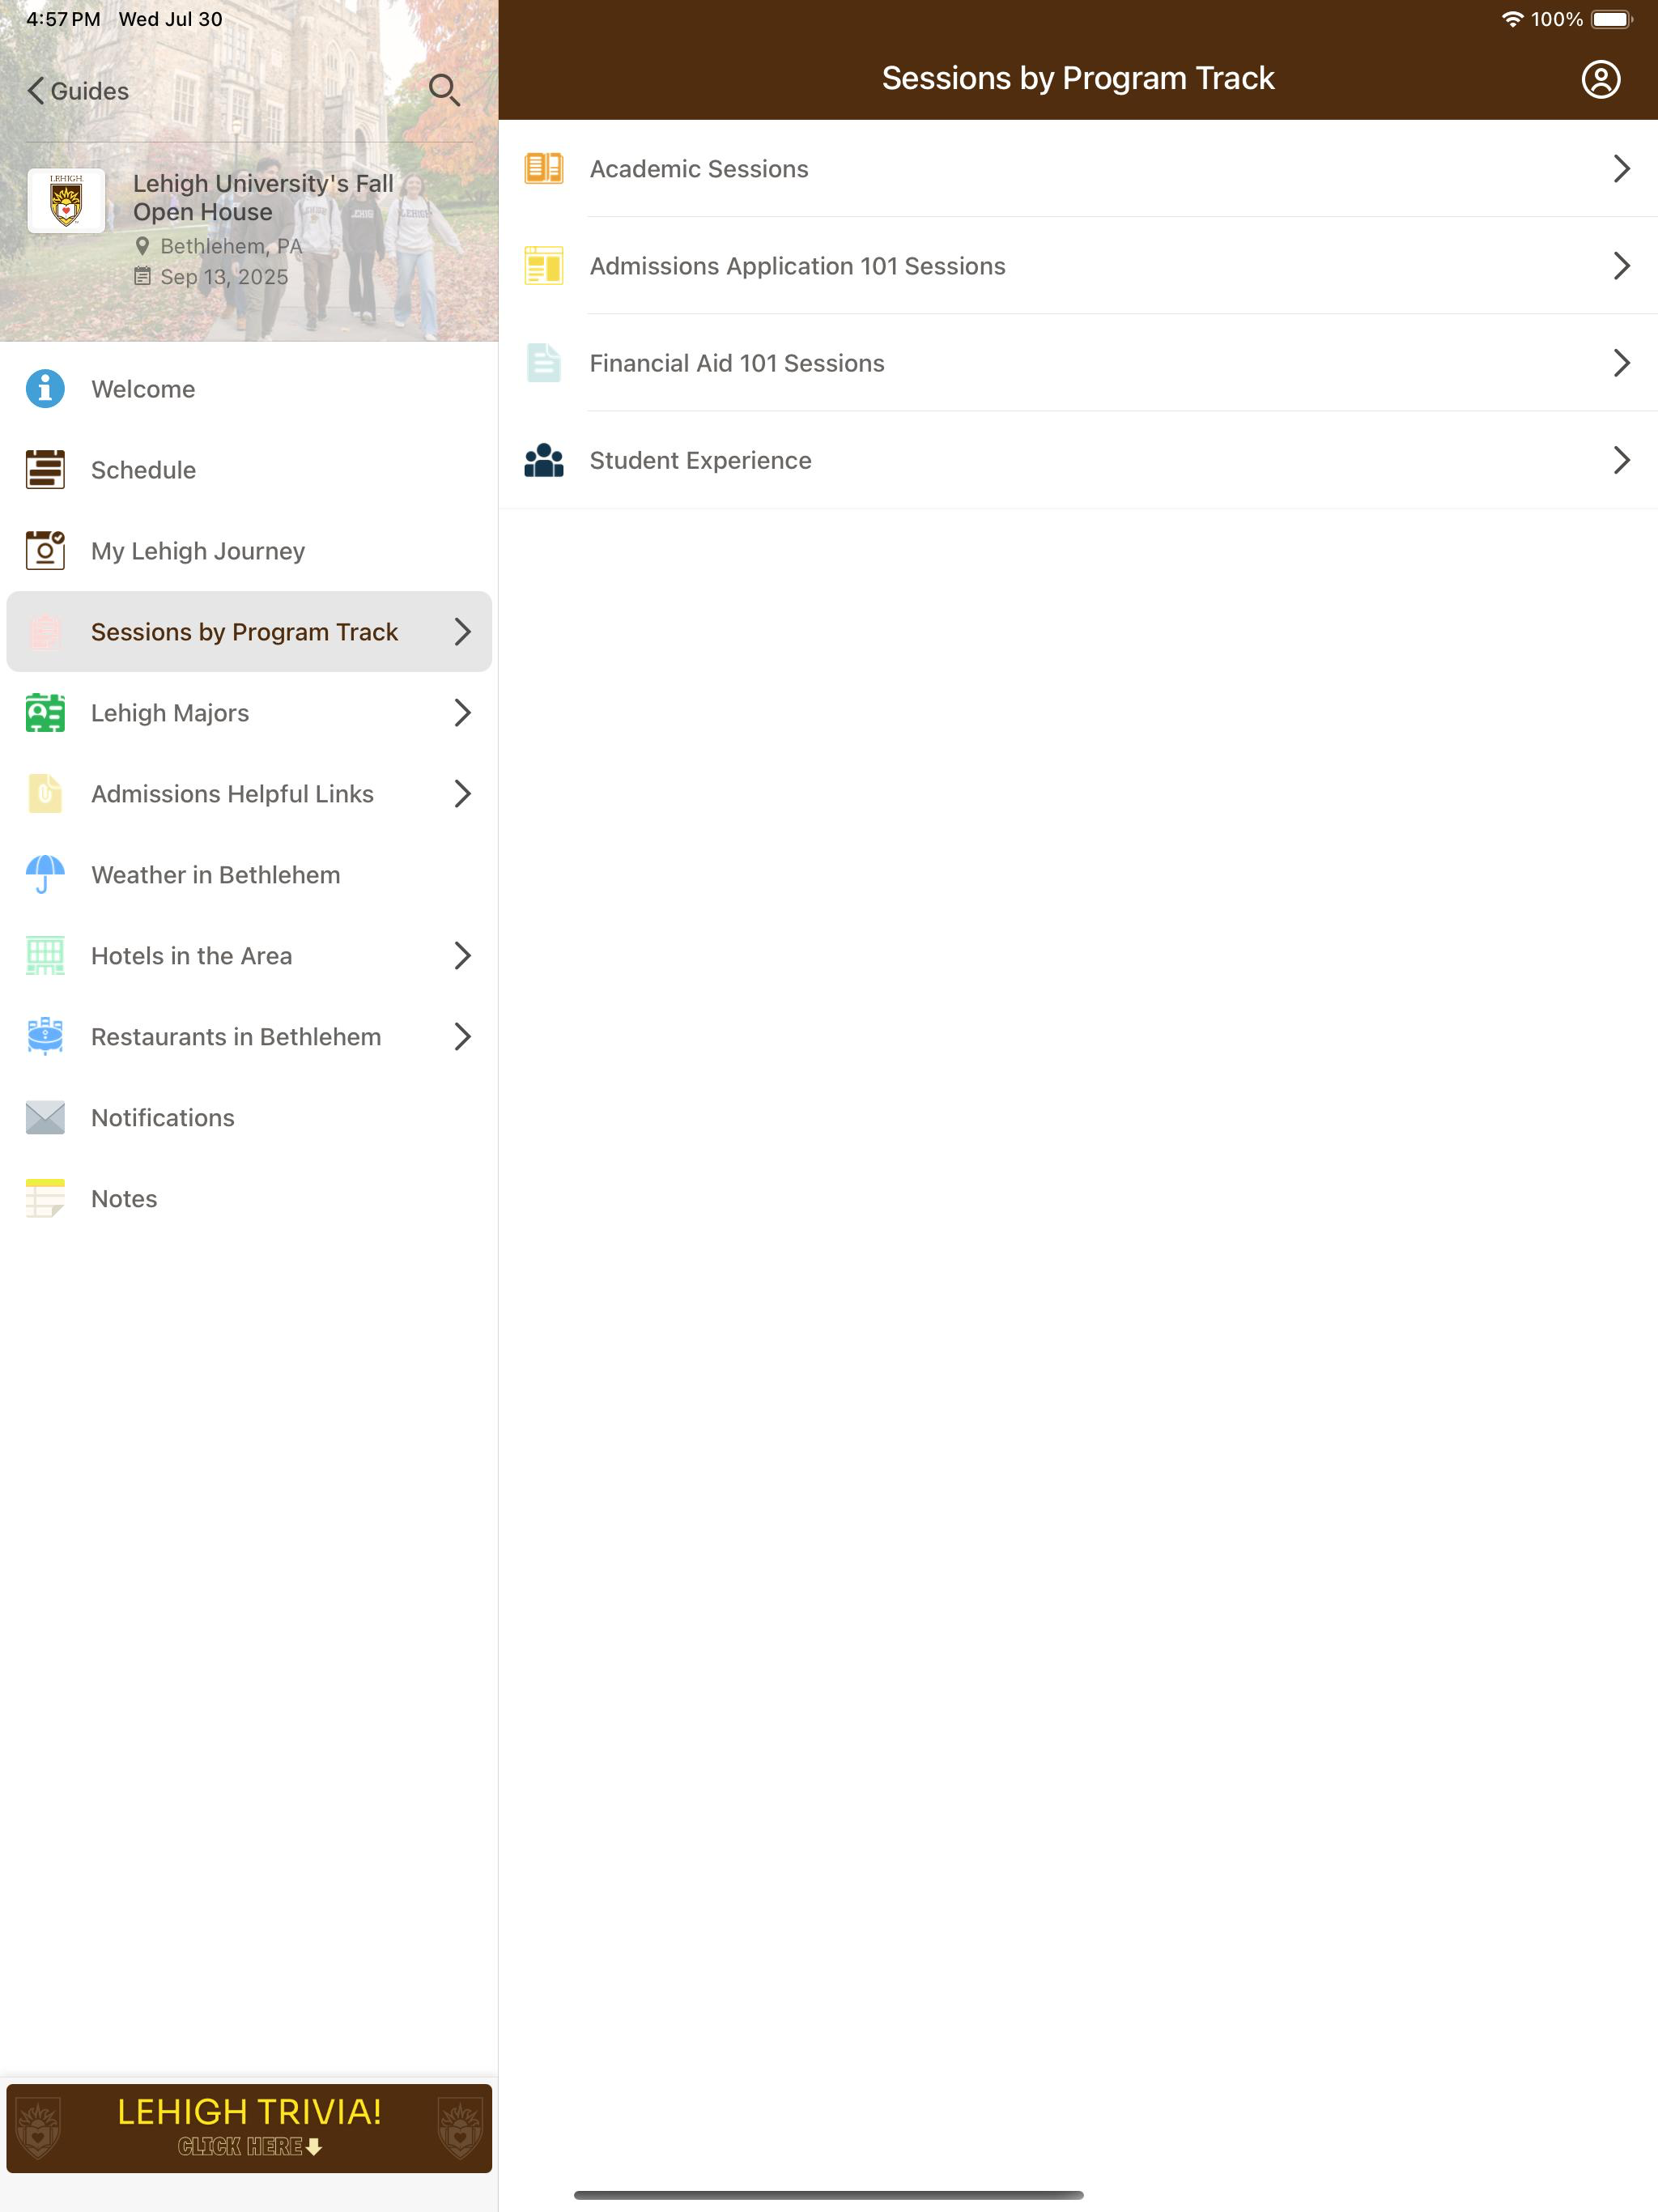Expand Academic Sessions chevron

click(x=1621, y=168)
